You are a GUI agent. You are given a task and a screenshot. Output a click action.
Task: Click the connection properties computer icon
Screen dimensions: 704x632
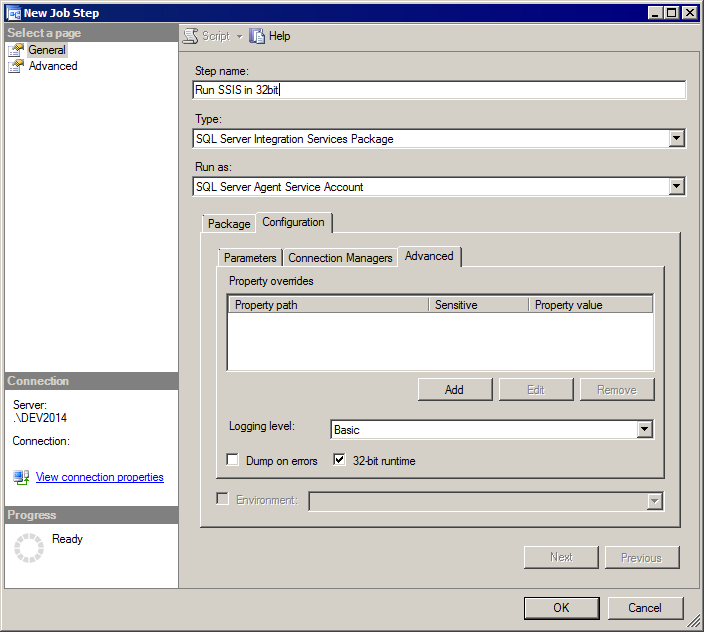(x=21, y=477)
